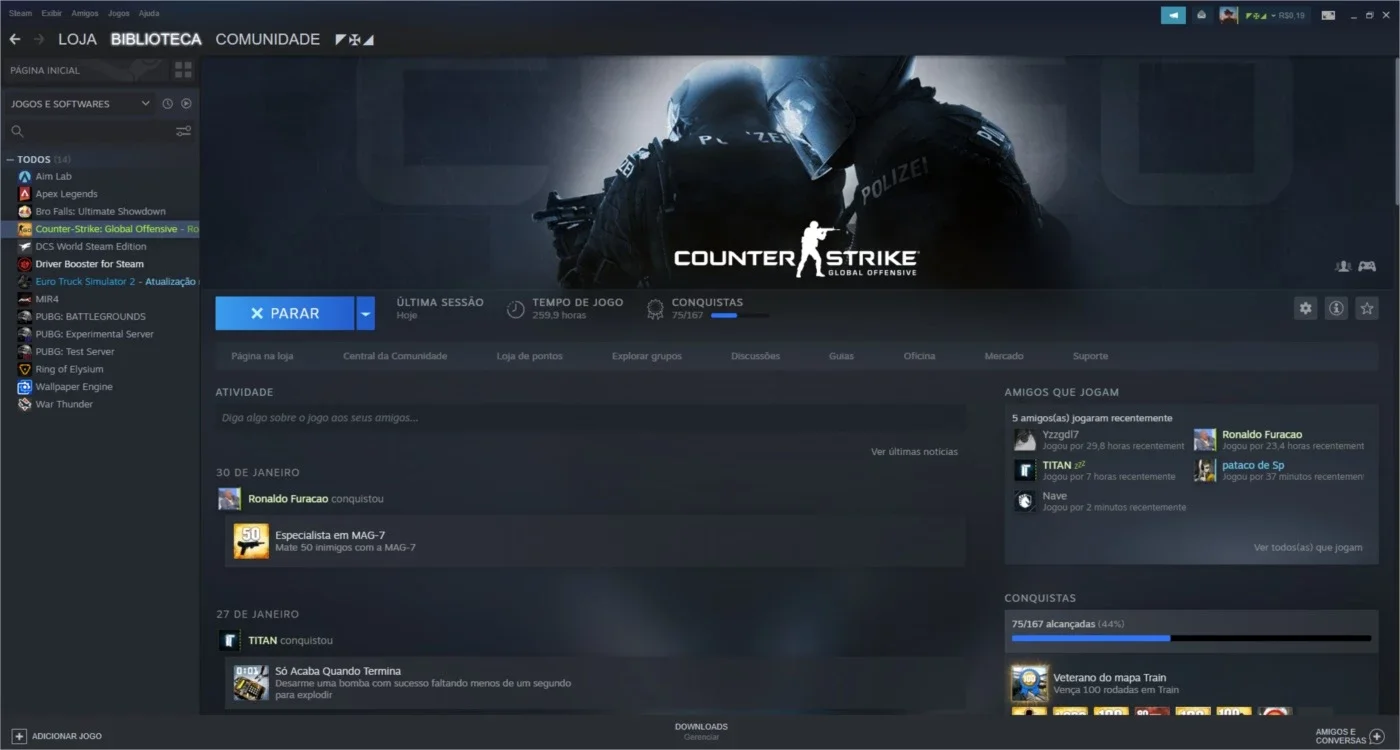Open game settings gear icon
The height and width of the screenshot is (750, 1400).
pyautogui.click(x=1305, y=308)
